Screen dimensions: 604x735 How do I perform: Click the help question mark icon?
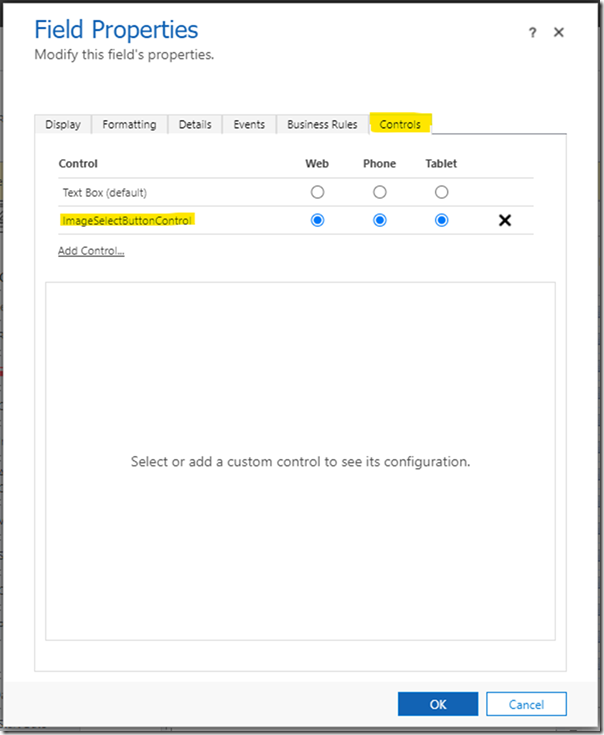click(533, 33)
